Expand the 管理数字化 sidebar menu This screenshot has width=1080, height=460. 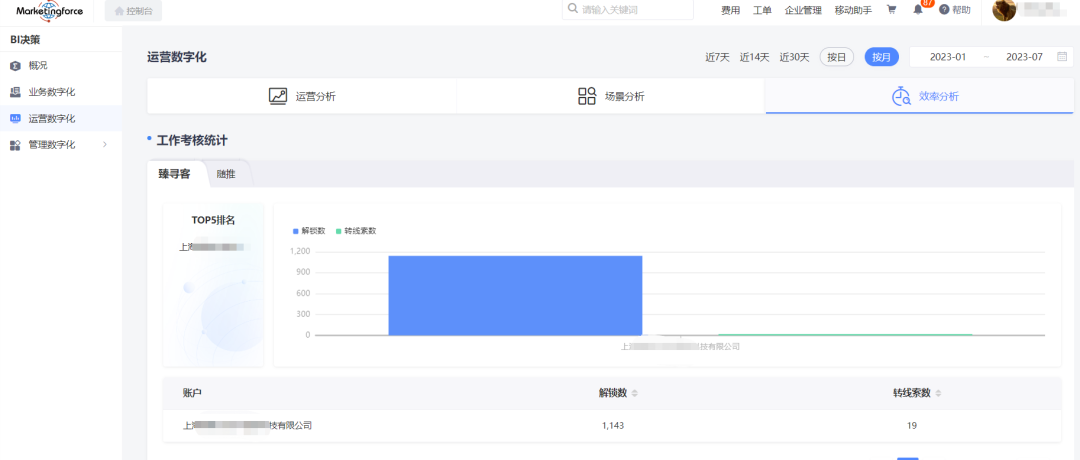pos(105,145)
